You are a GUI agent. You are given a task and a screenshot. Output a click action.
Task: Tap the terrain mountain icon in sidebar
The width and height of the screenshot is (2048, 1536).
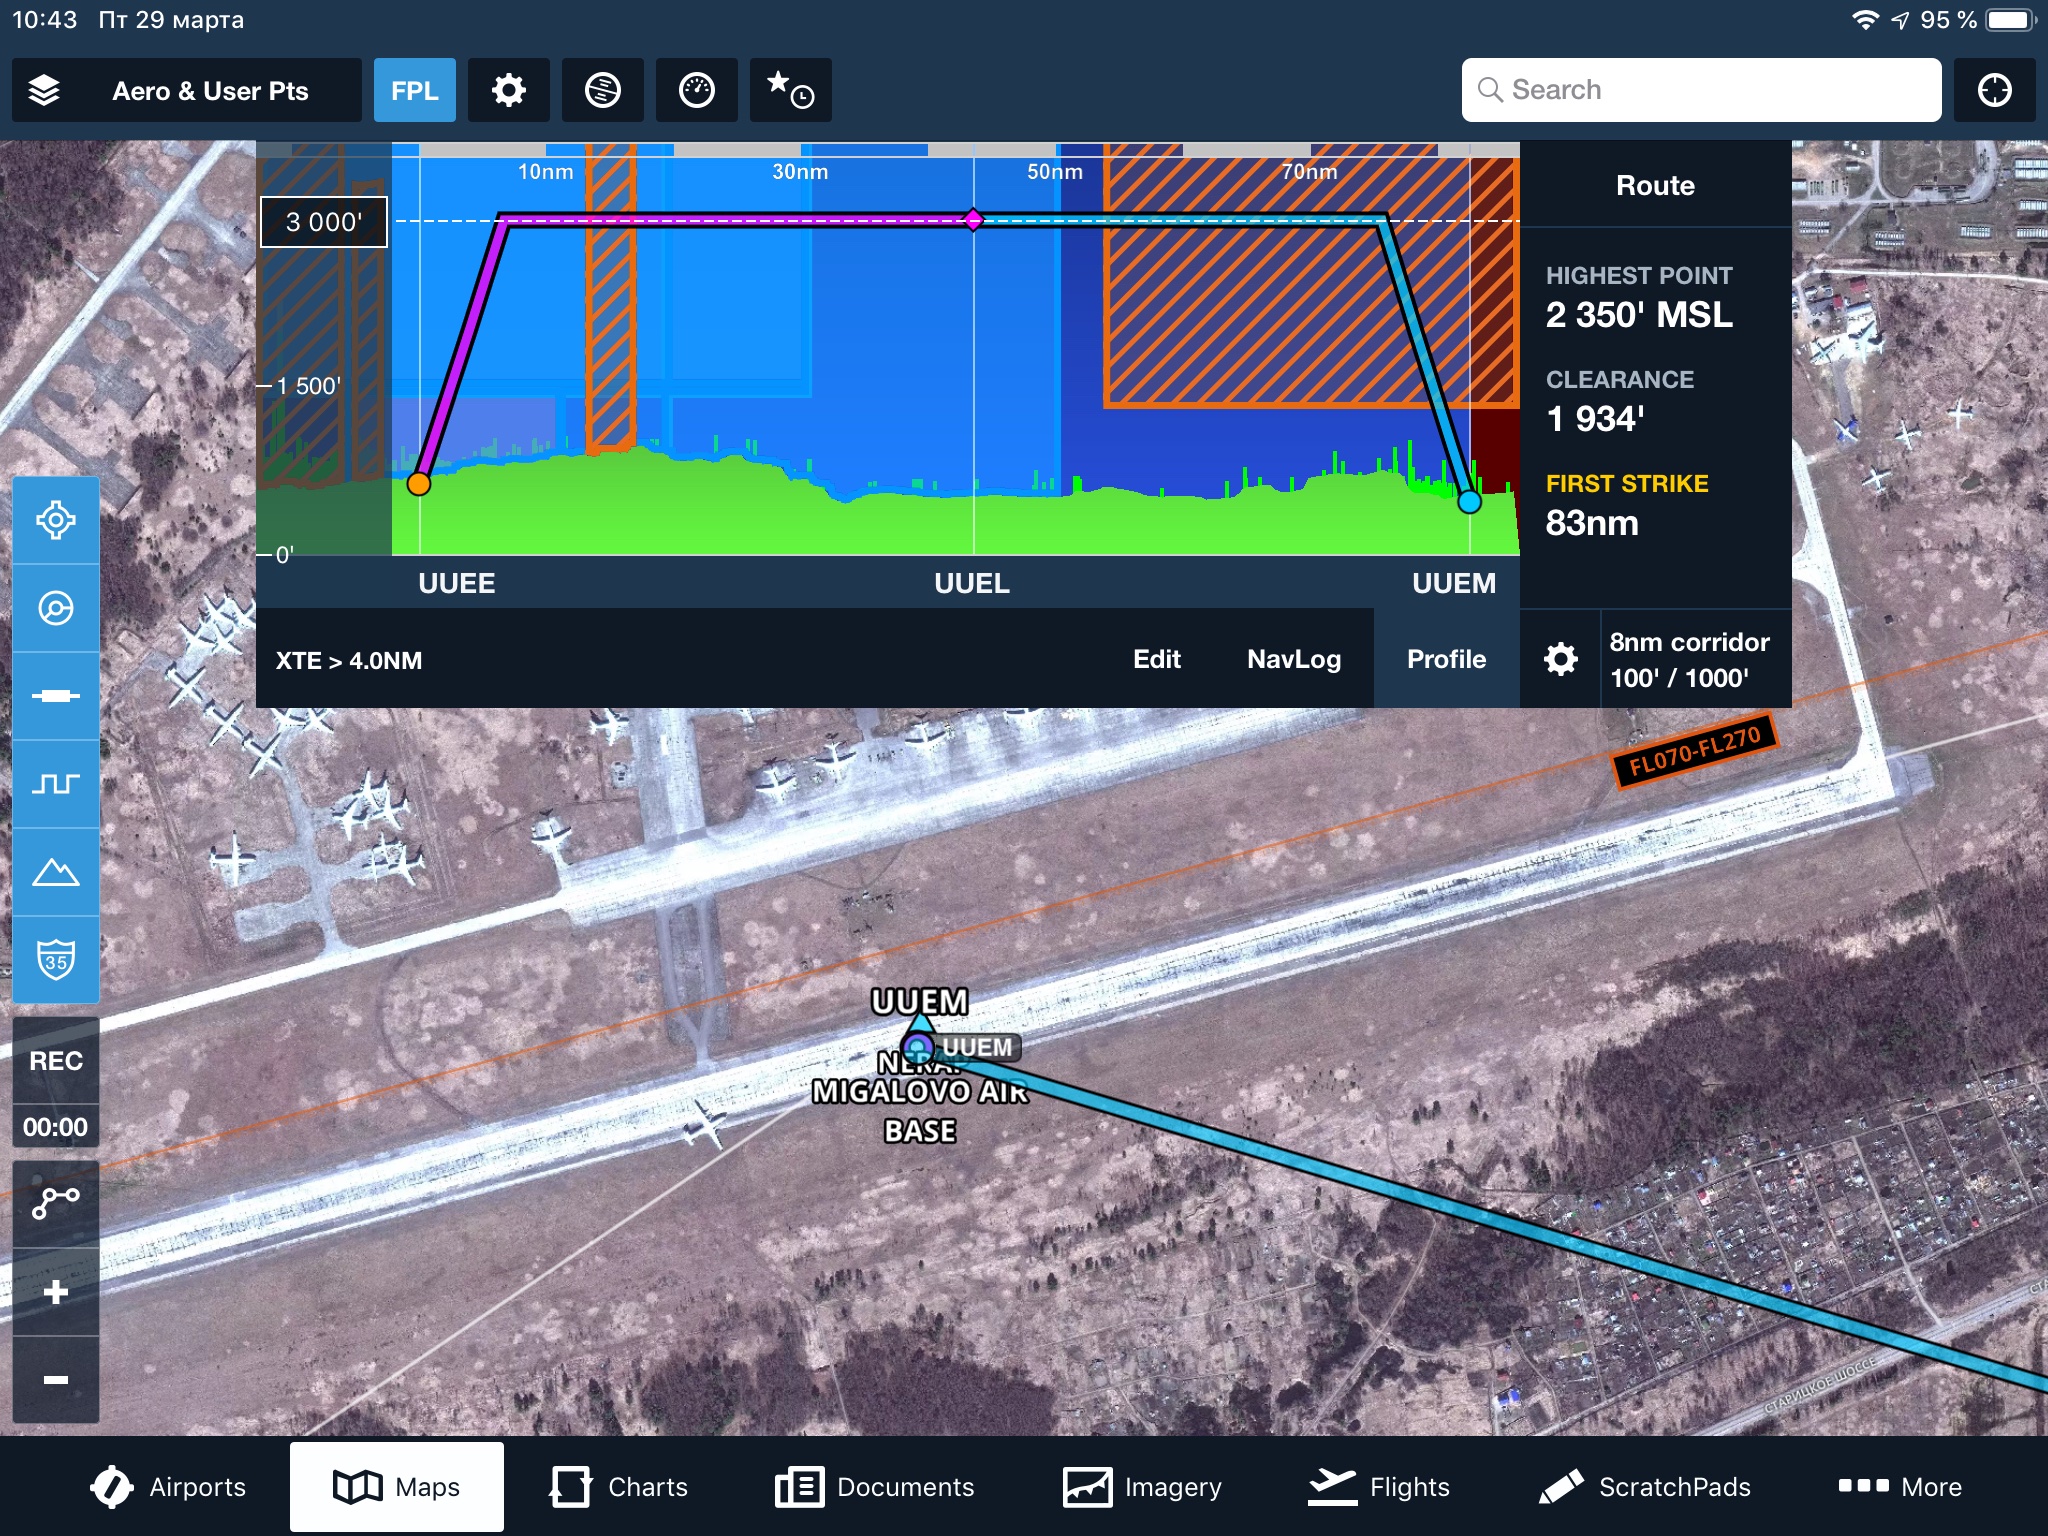[x=56, y=872]
